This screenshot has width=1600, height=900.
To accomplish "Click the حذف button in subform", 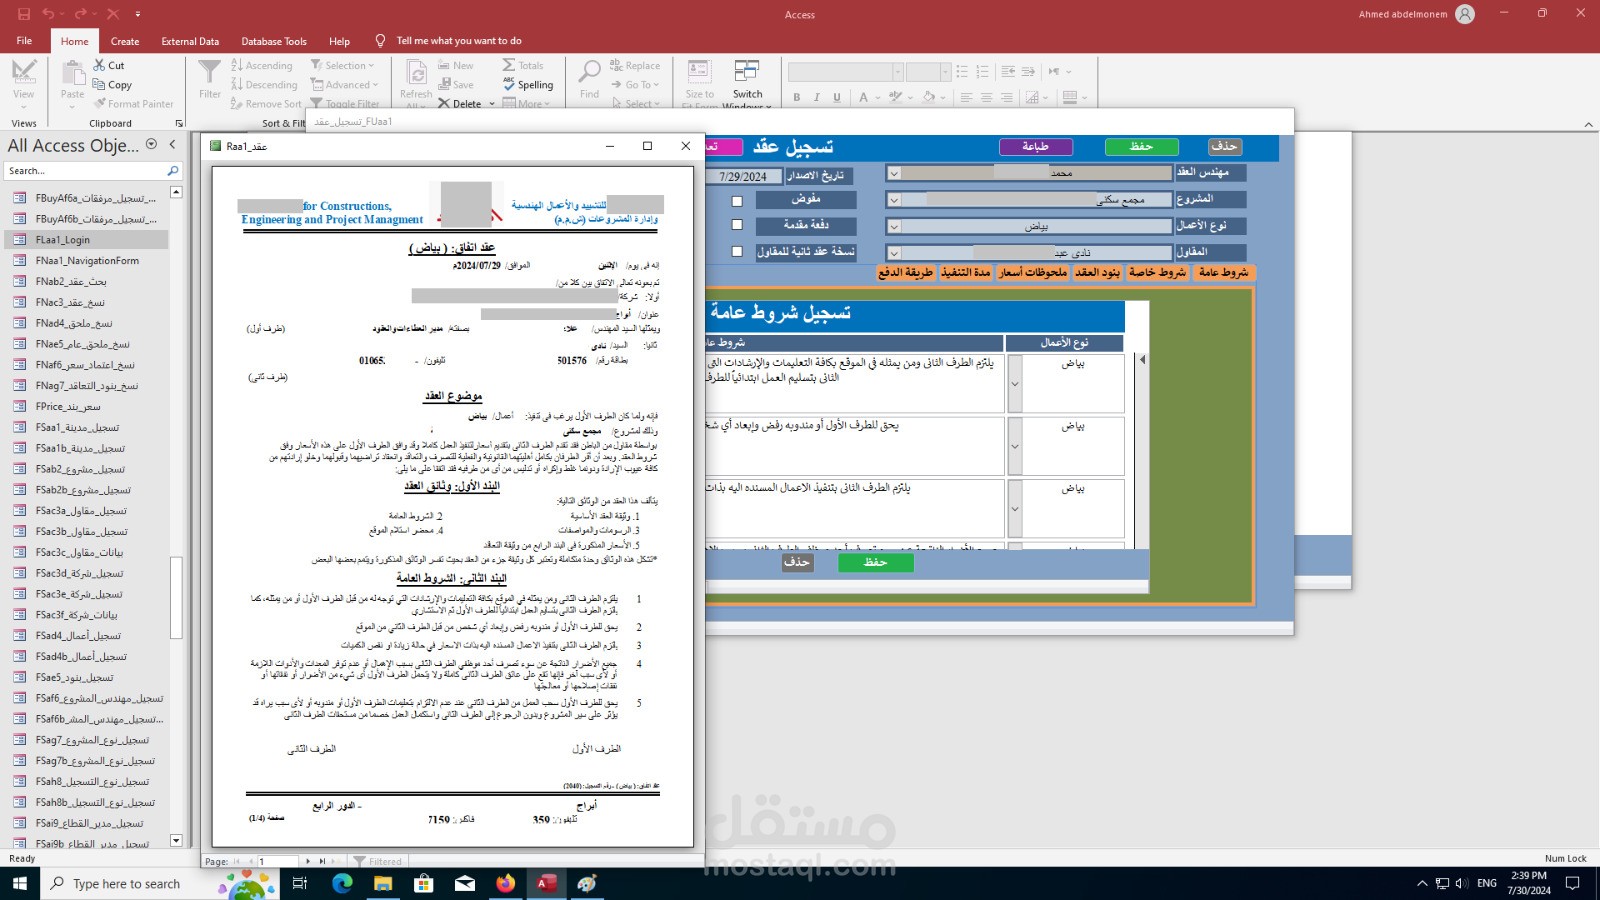I will 797,563.
